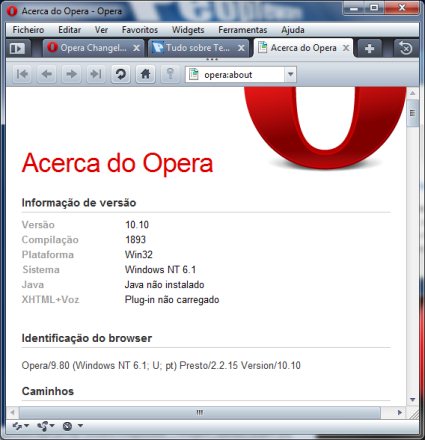Image resolution: width=425 pixels, height=440 pixels.
Task: Click version value 10.10
Action: tap(137, 225)
